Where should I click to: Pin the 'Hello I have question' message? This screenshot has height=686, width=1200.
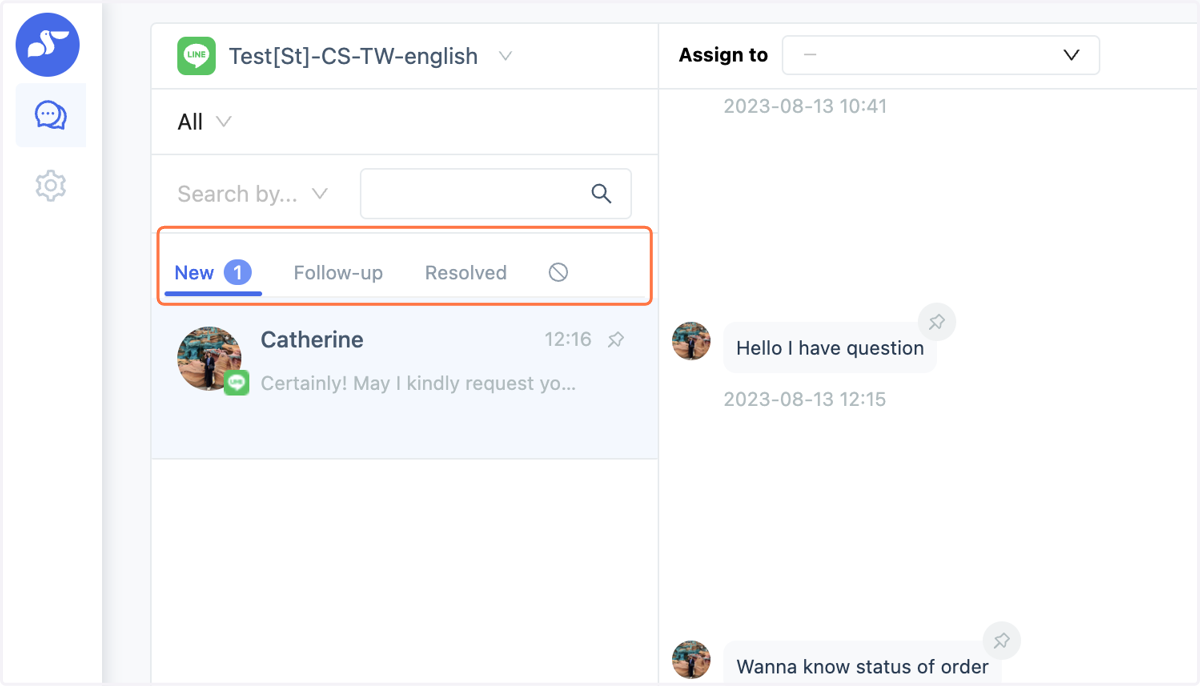[937, 322]
